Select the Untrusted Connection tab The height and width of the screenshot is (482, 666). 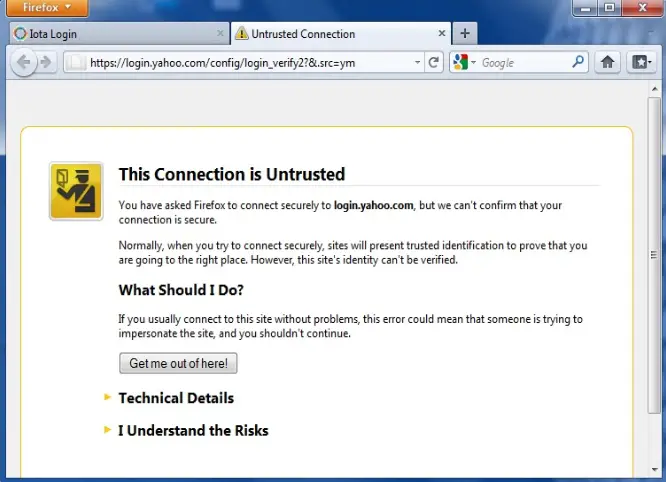click(341, 34)
